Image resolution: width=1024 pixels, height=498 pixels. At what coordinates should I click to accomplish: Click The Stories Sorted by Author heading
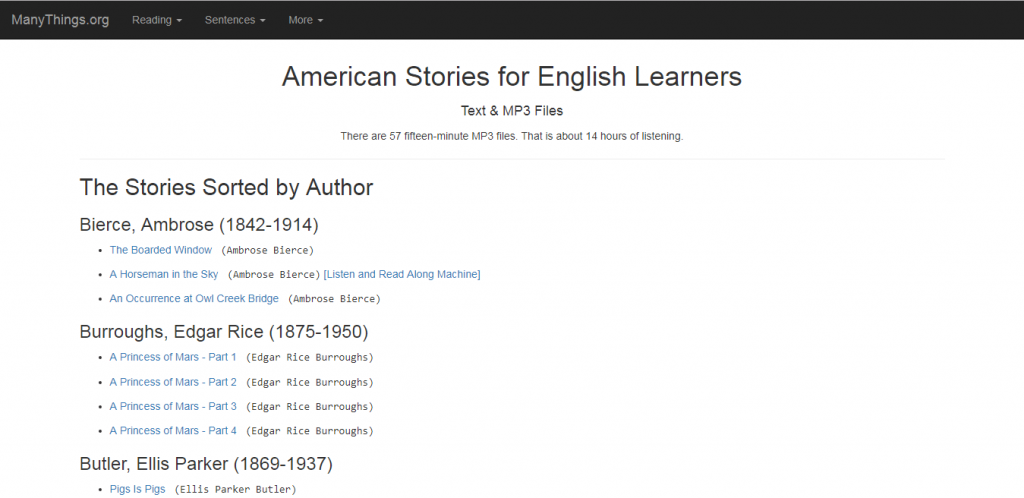[x=226, y=187]
